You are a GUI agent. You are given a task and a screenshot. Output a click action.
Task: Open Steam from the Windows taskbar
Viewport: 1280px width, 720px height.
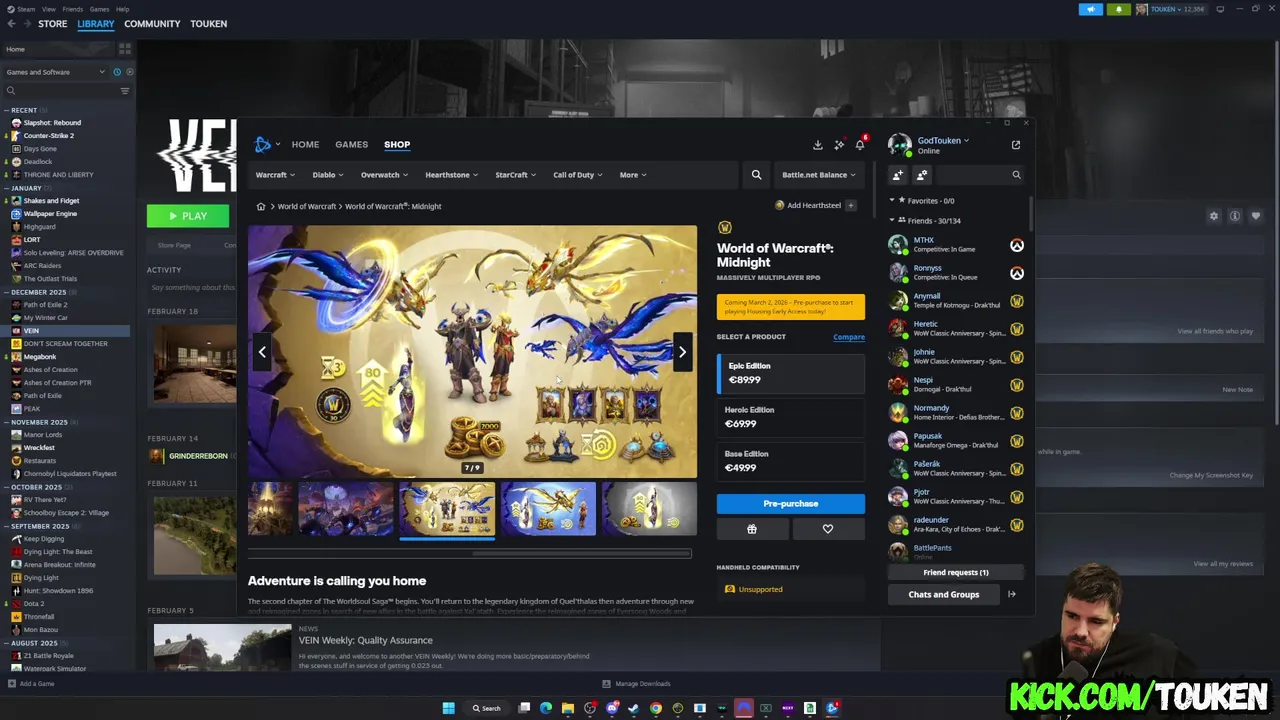pyautogui.click(x=634, y=708)
